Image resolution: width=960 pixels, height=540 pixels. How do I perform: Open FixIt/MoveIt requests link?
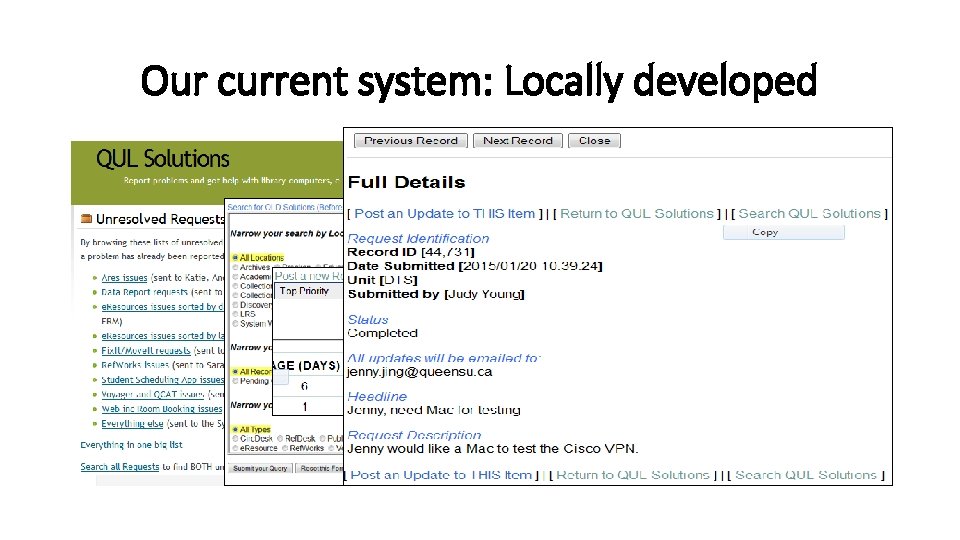point(146,351)
